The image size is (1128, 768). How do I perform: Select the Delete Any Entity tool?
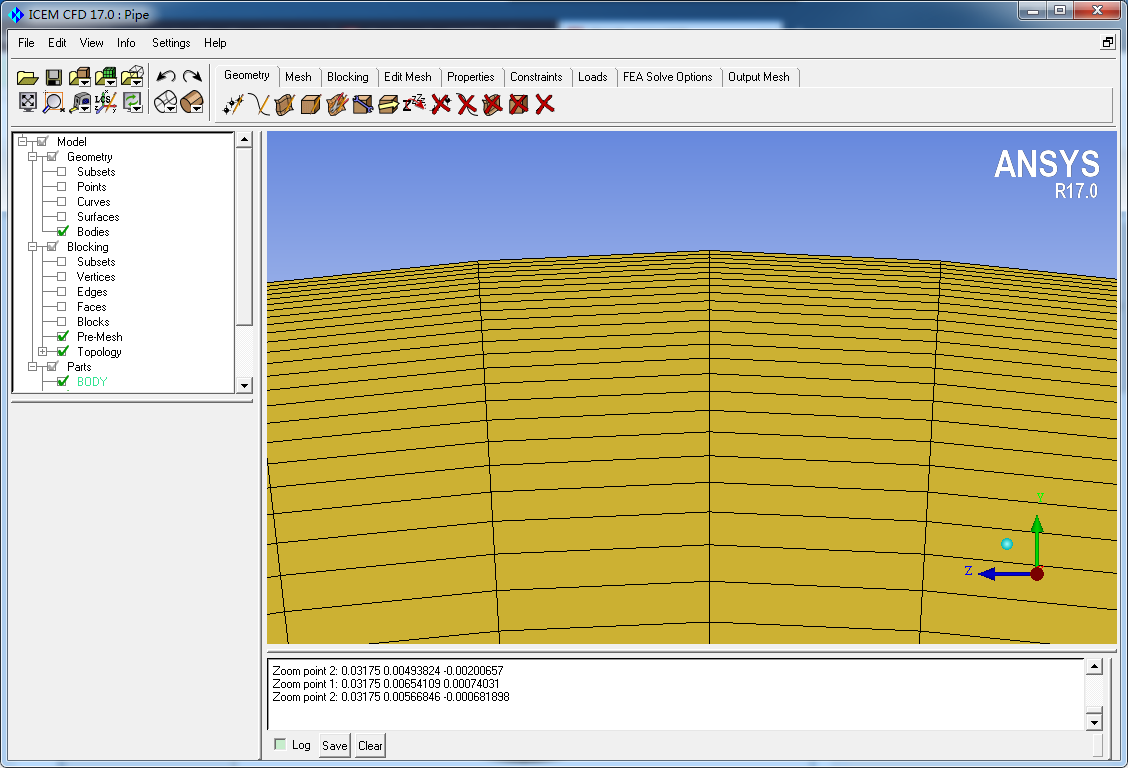click(x=545, y=105)
